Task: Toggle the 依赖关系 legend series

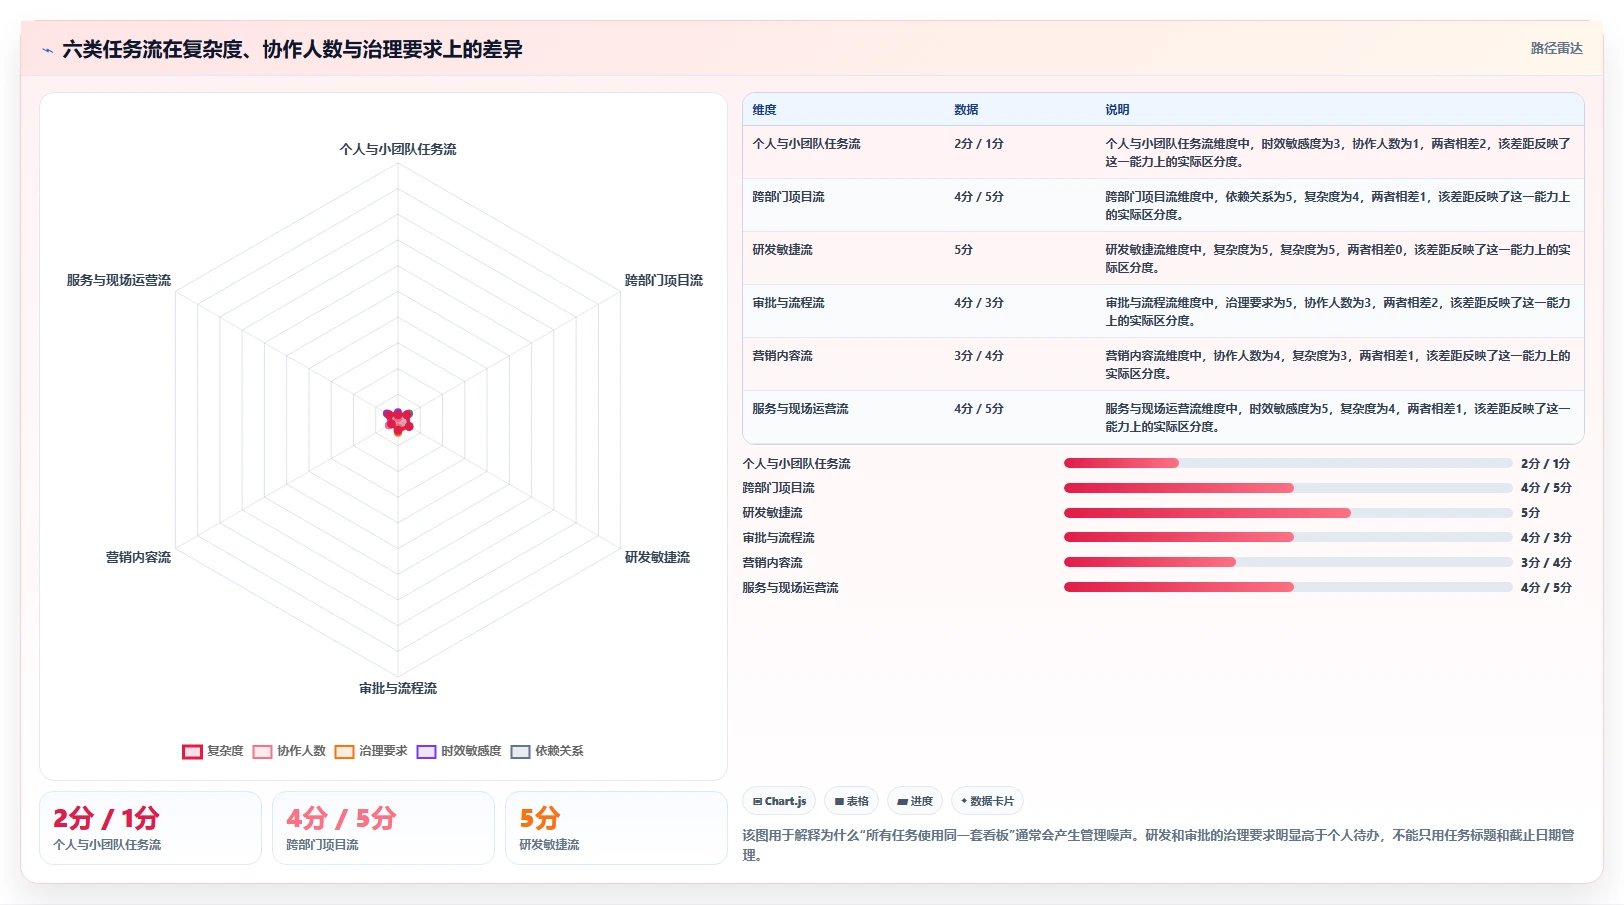Action: click(547, 751)
